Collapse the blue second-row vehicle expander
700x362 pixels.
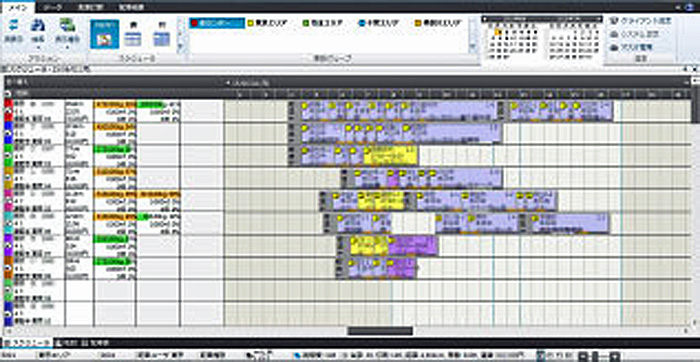[x=8, y=133]
